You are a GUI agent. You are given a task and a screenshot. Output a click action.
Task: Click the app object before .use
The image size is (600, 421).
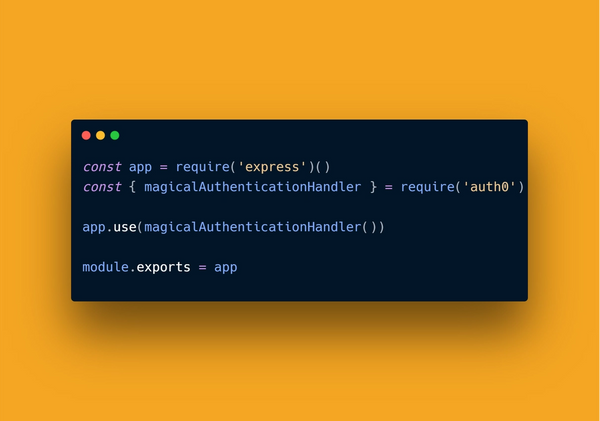[94, 227]
